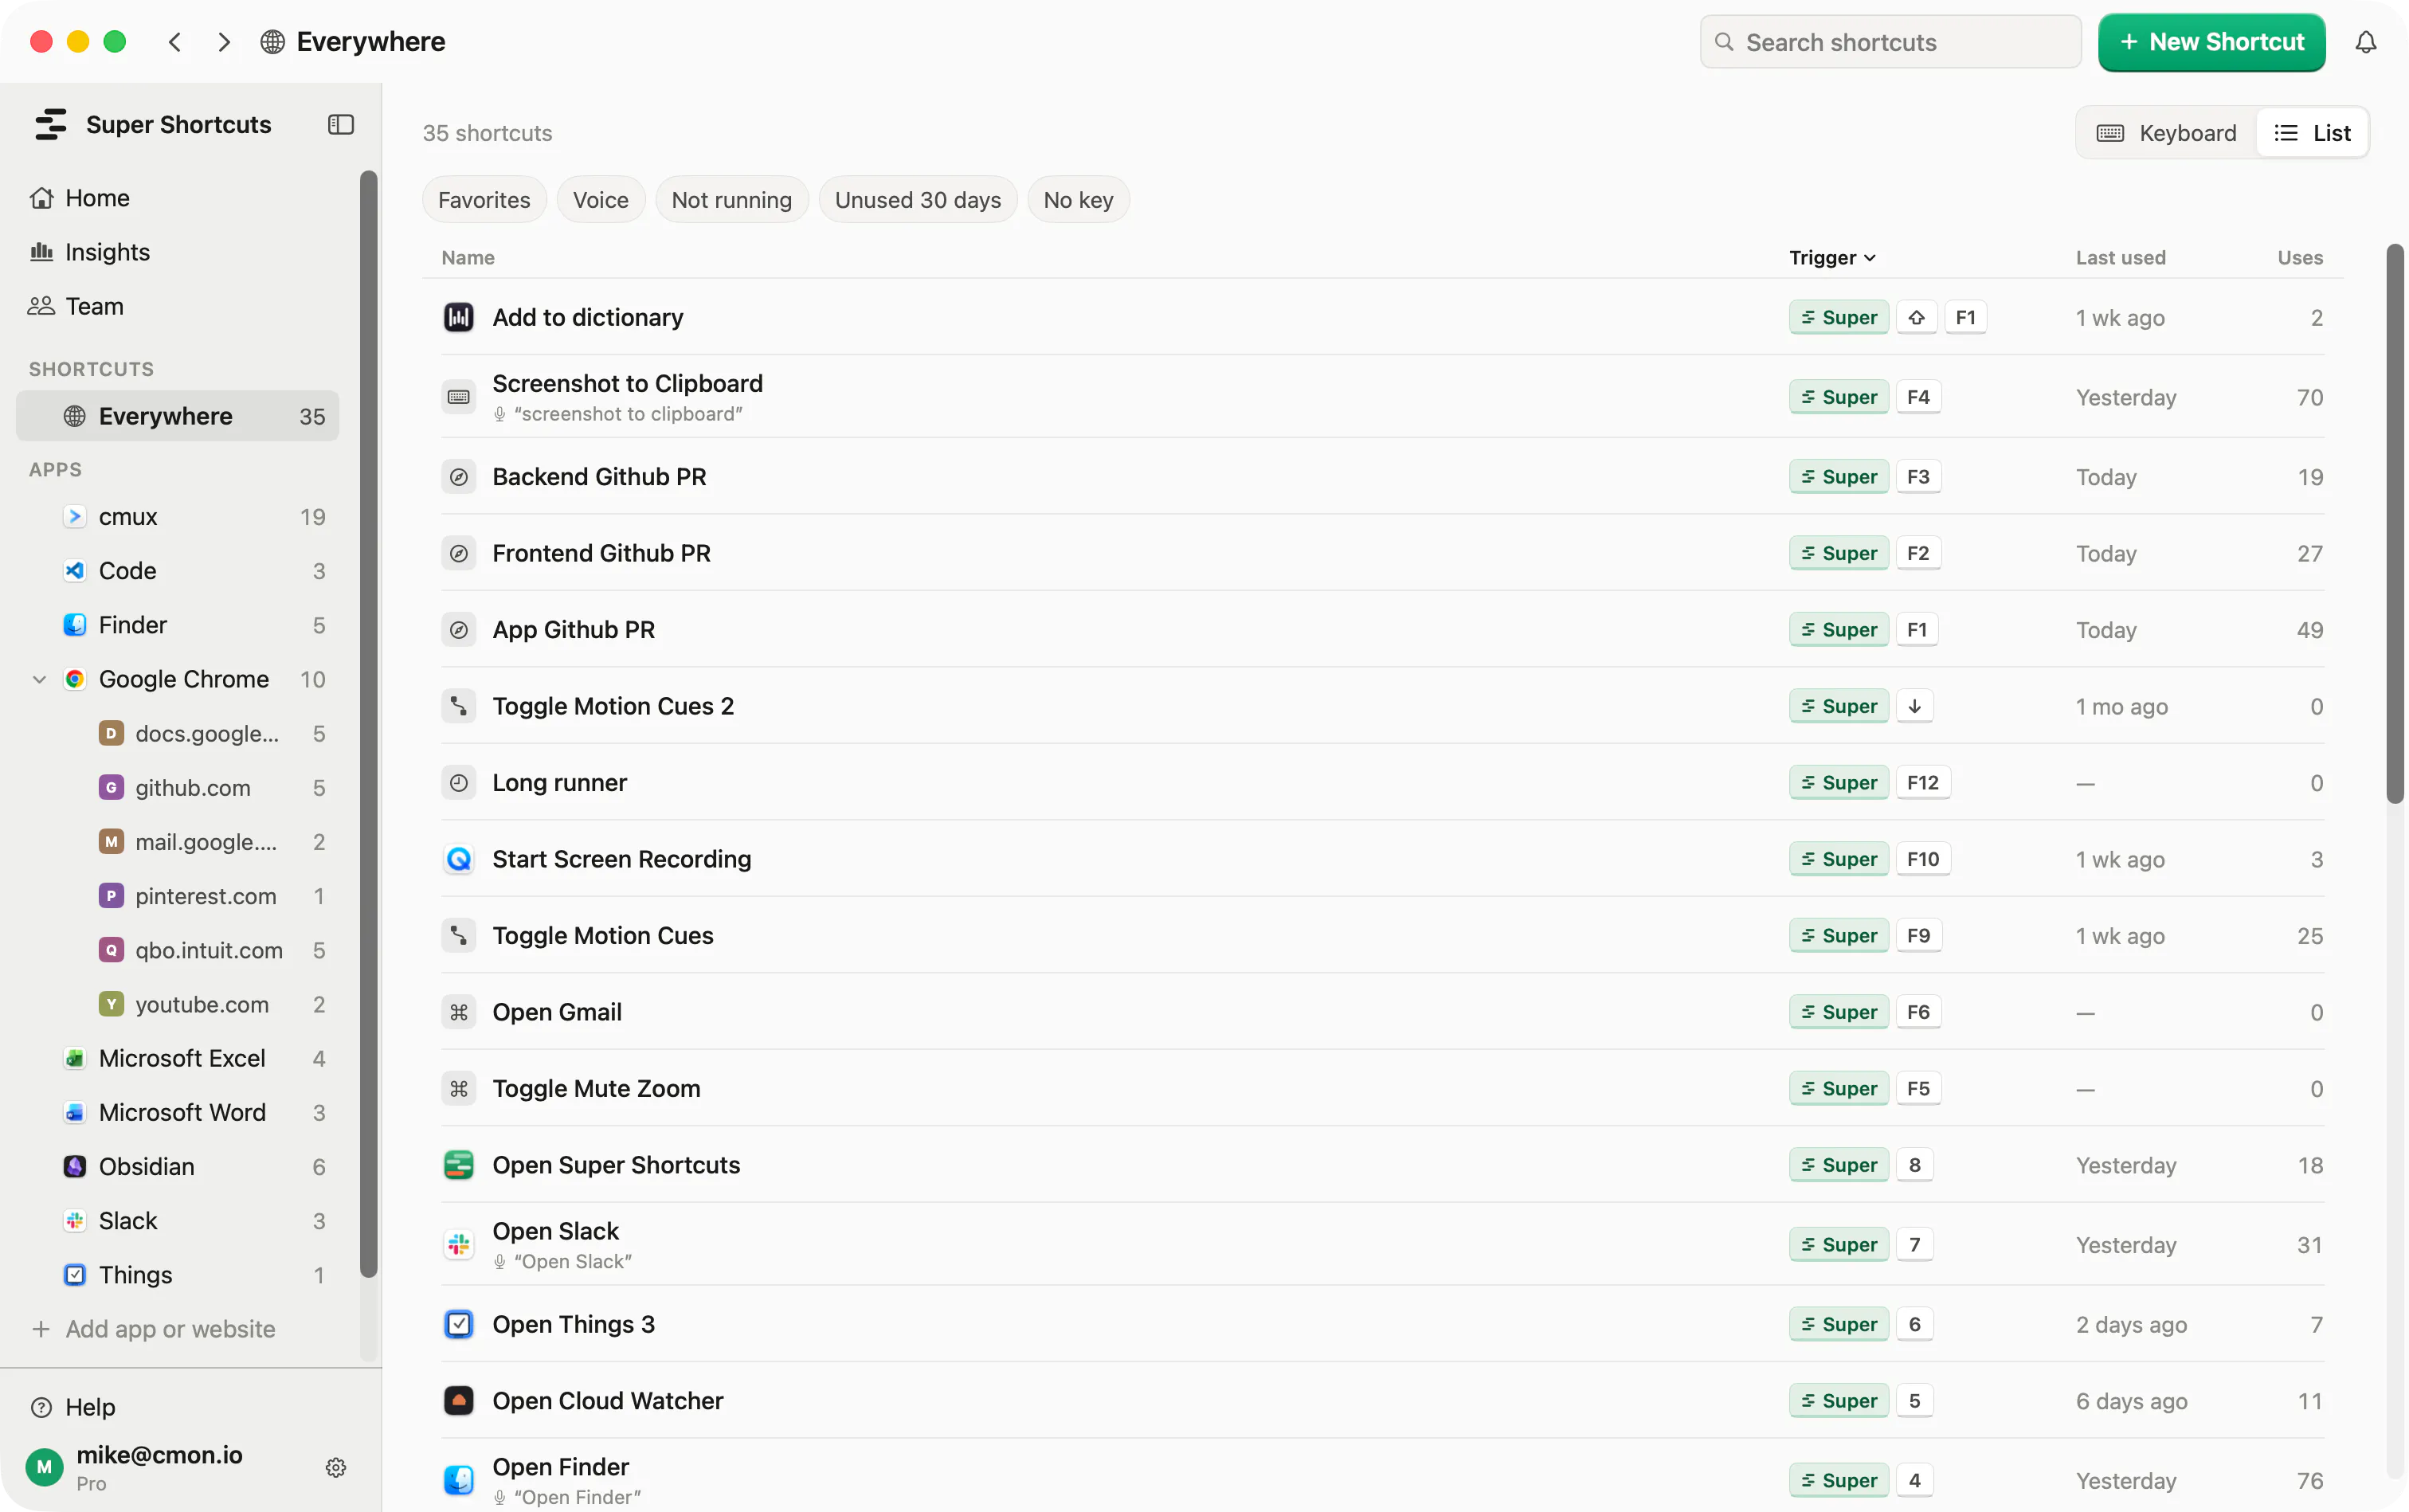This screenshot has height=1512, width=2409.
Task: Collapse the Google Chrome tree chevron
Action: click(39, 679)
